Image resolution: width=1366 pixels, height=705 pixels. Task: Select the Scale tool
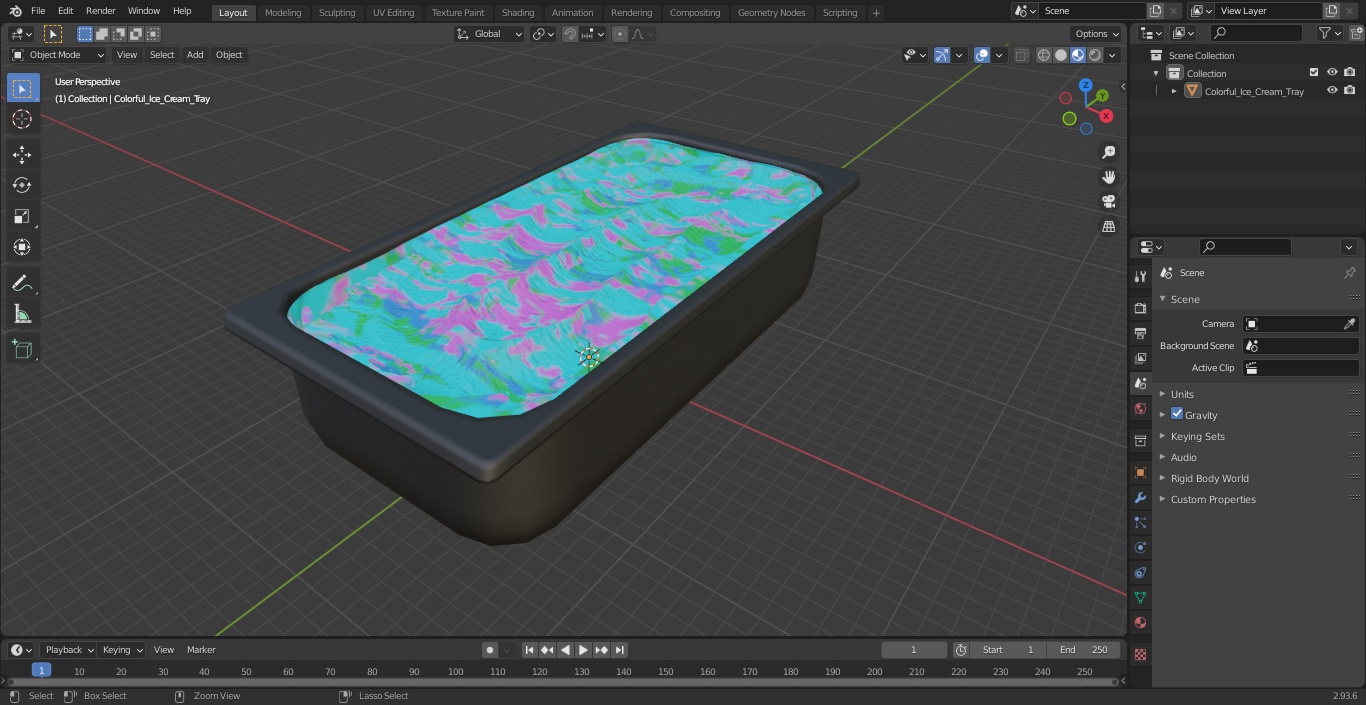[x=22, y=216]
